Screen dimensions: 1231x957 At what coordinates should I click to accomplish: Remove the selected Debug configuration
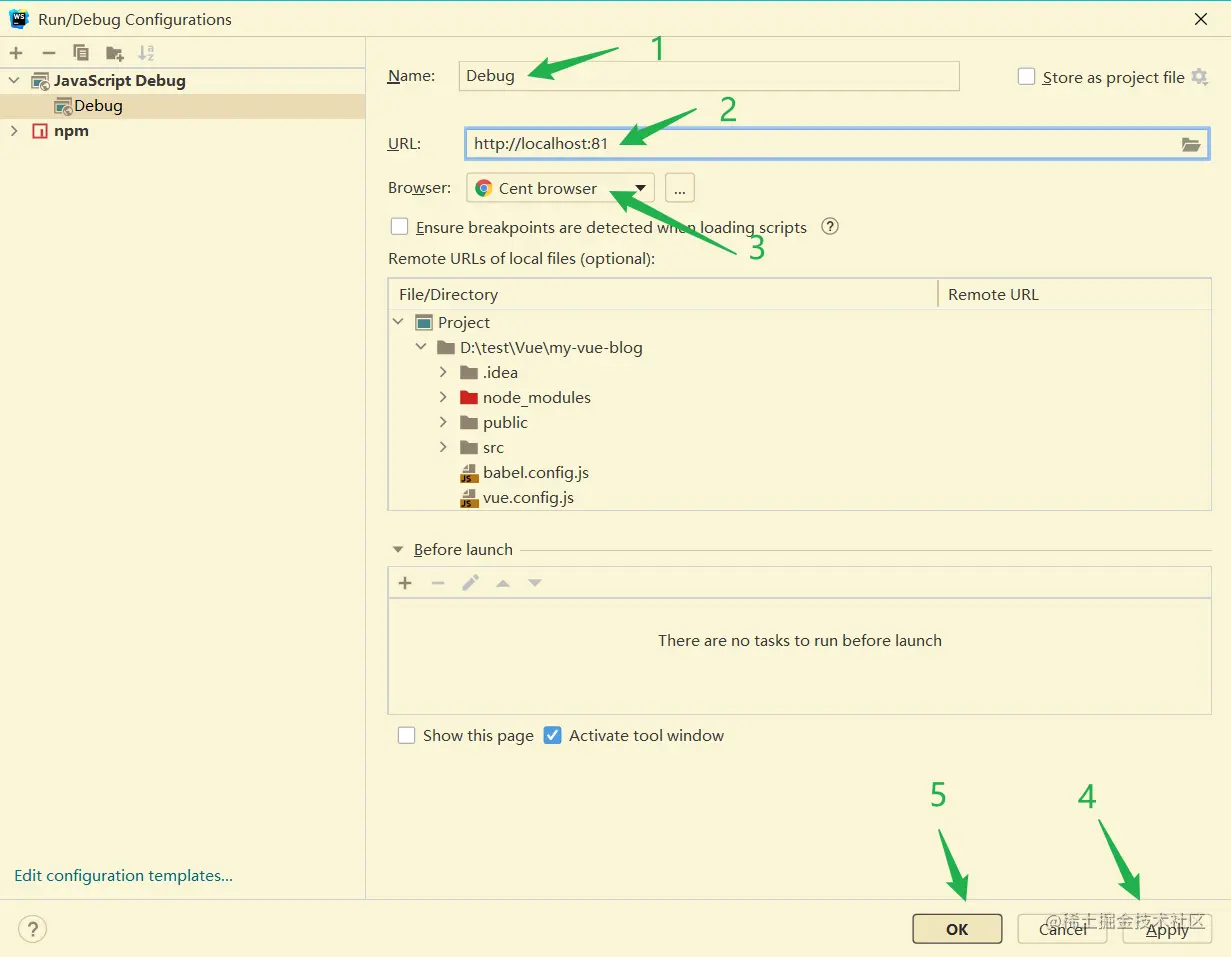(47, 52)
